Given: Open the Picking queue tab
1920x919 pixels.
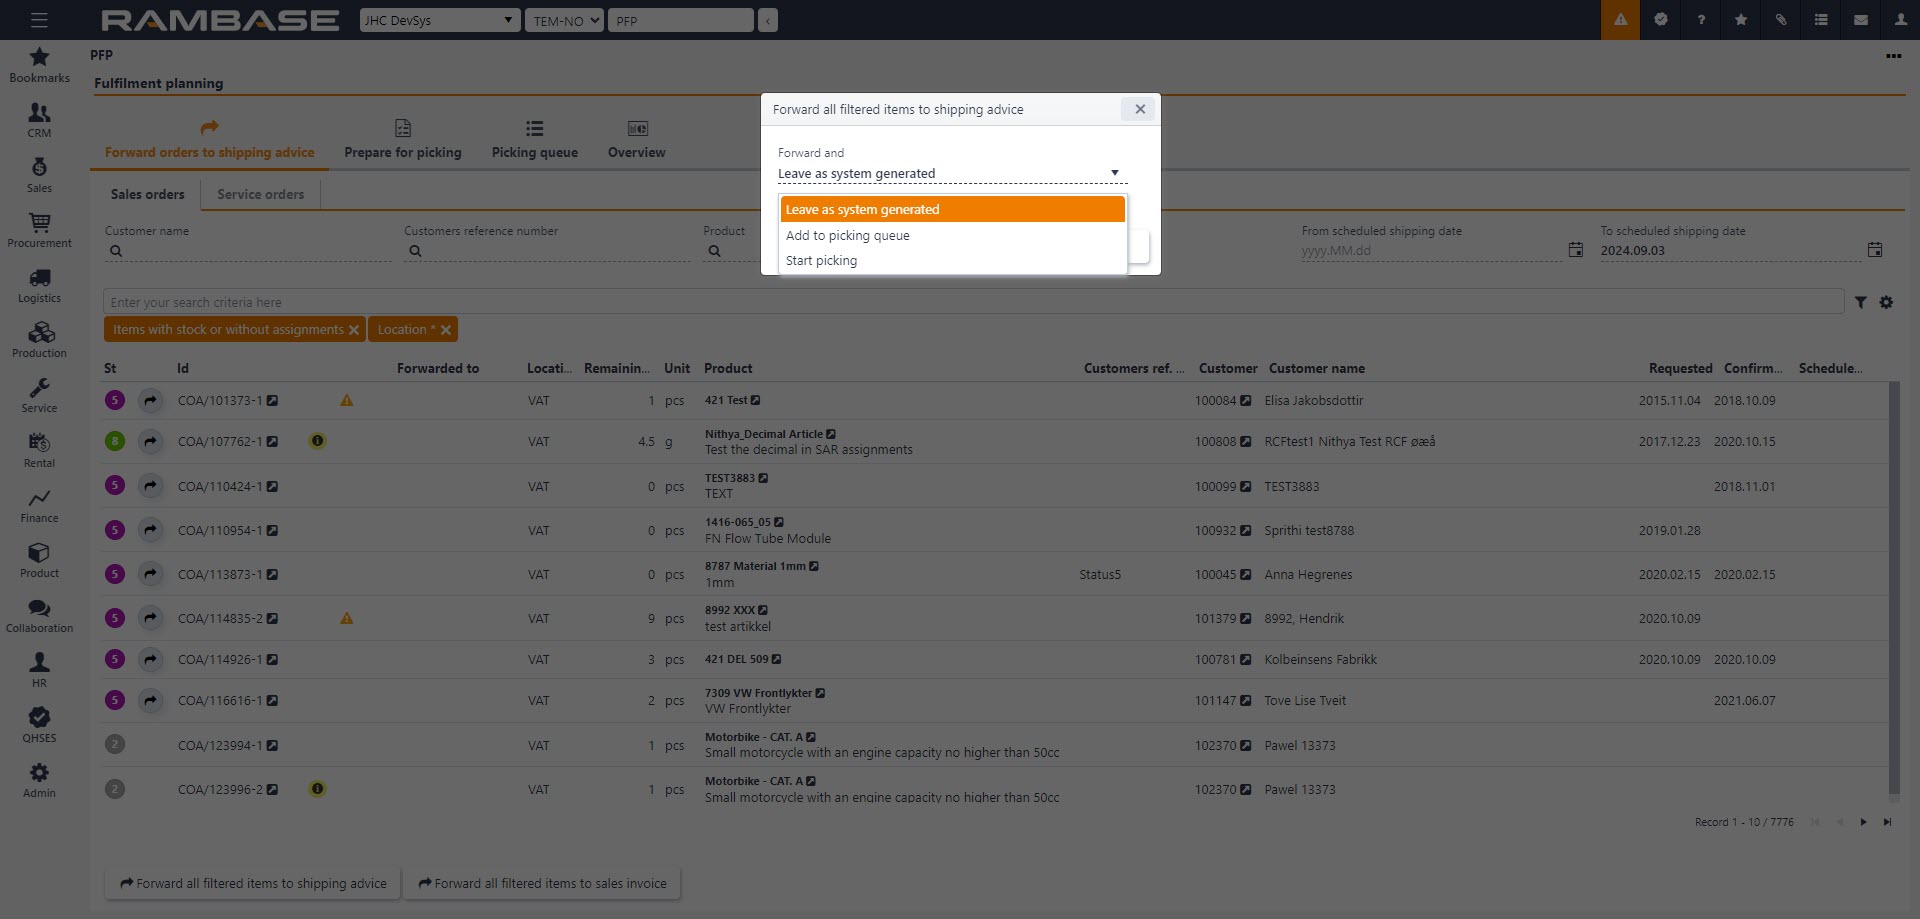Looking at the screenshot, I should pos(534,140).
